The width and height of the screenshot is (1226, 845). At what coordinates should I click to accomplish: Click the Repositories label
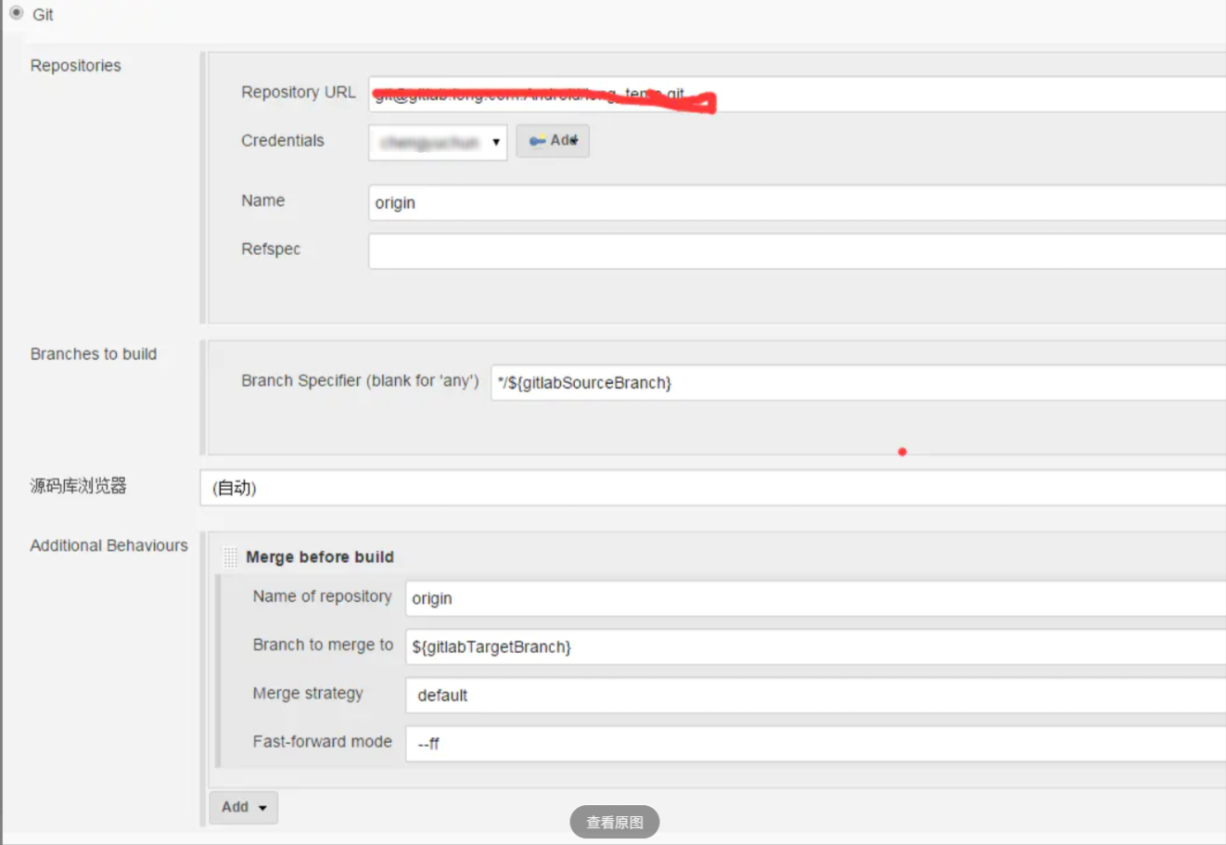[x=76, y=66]
